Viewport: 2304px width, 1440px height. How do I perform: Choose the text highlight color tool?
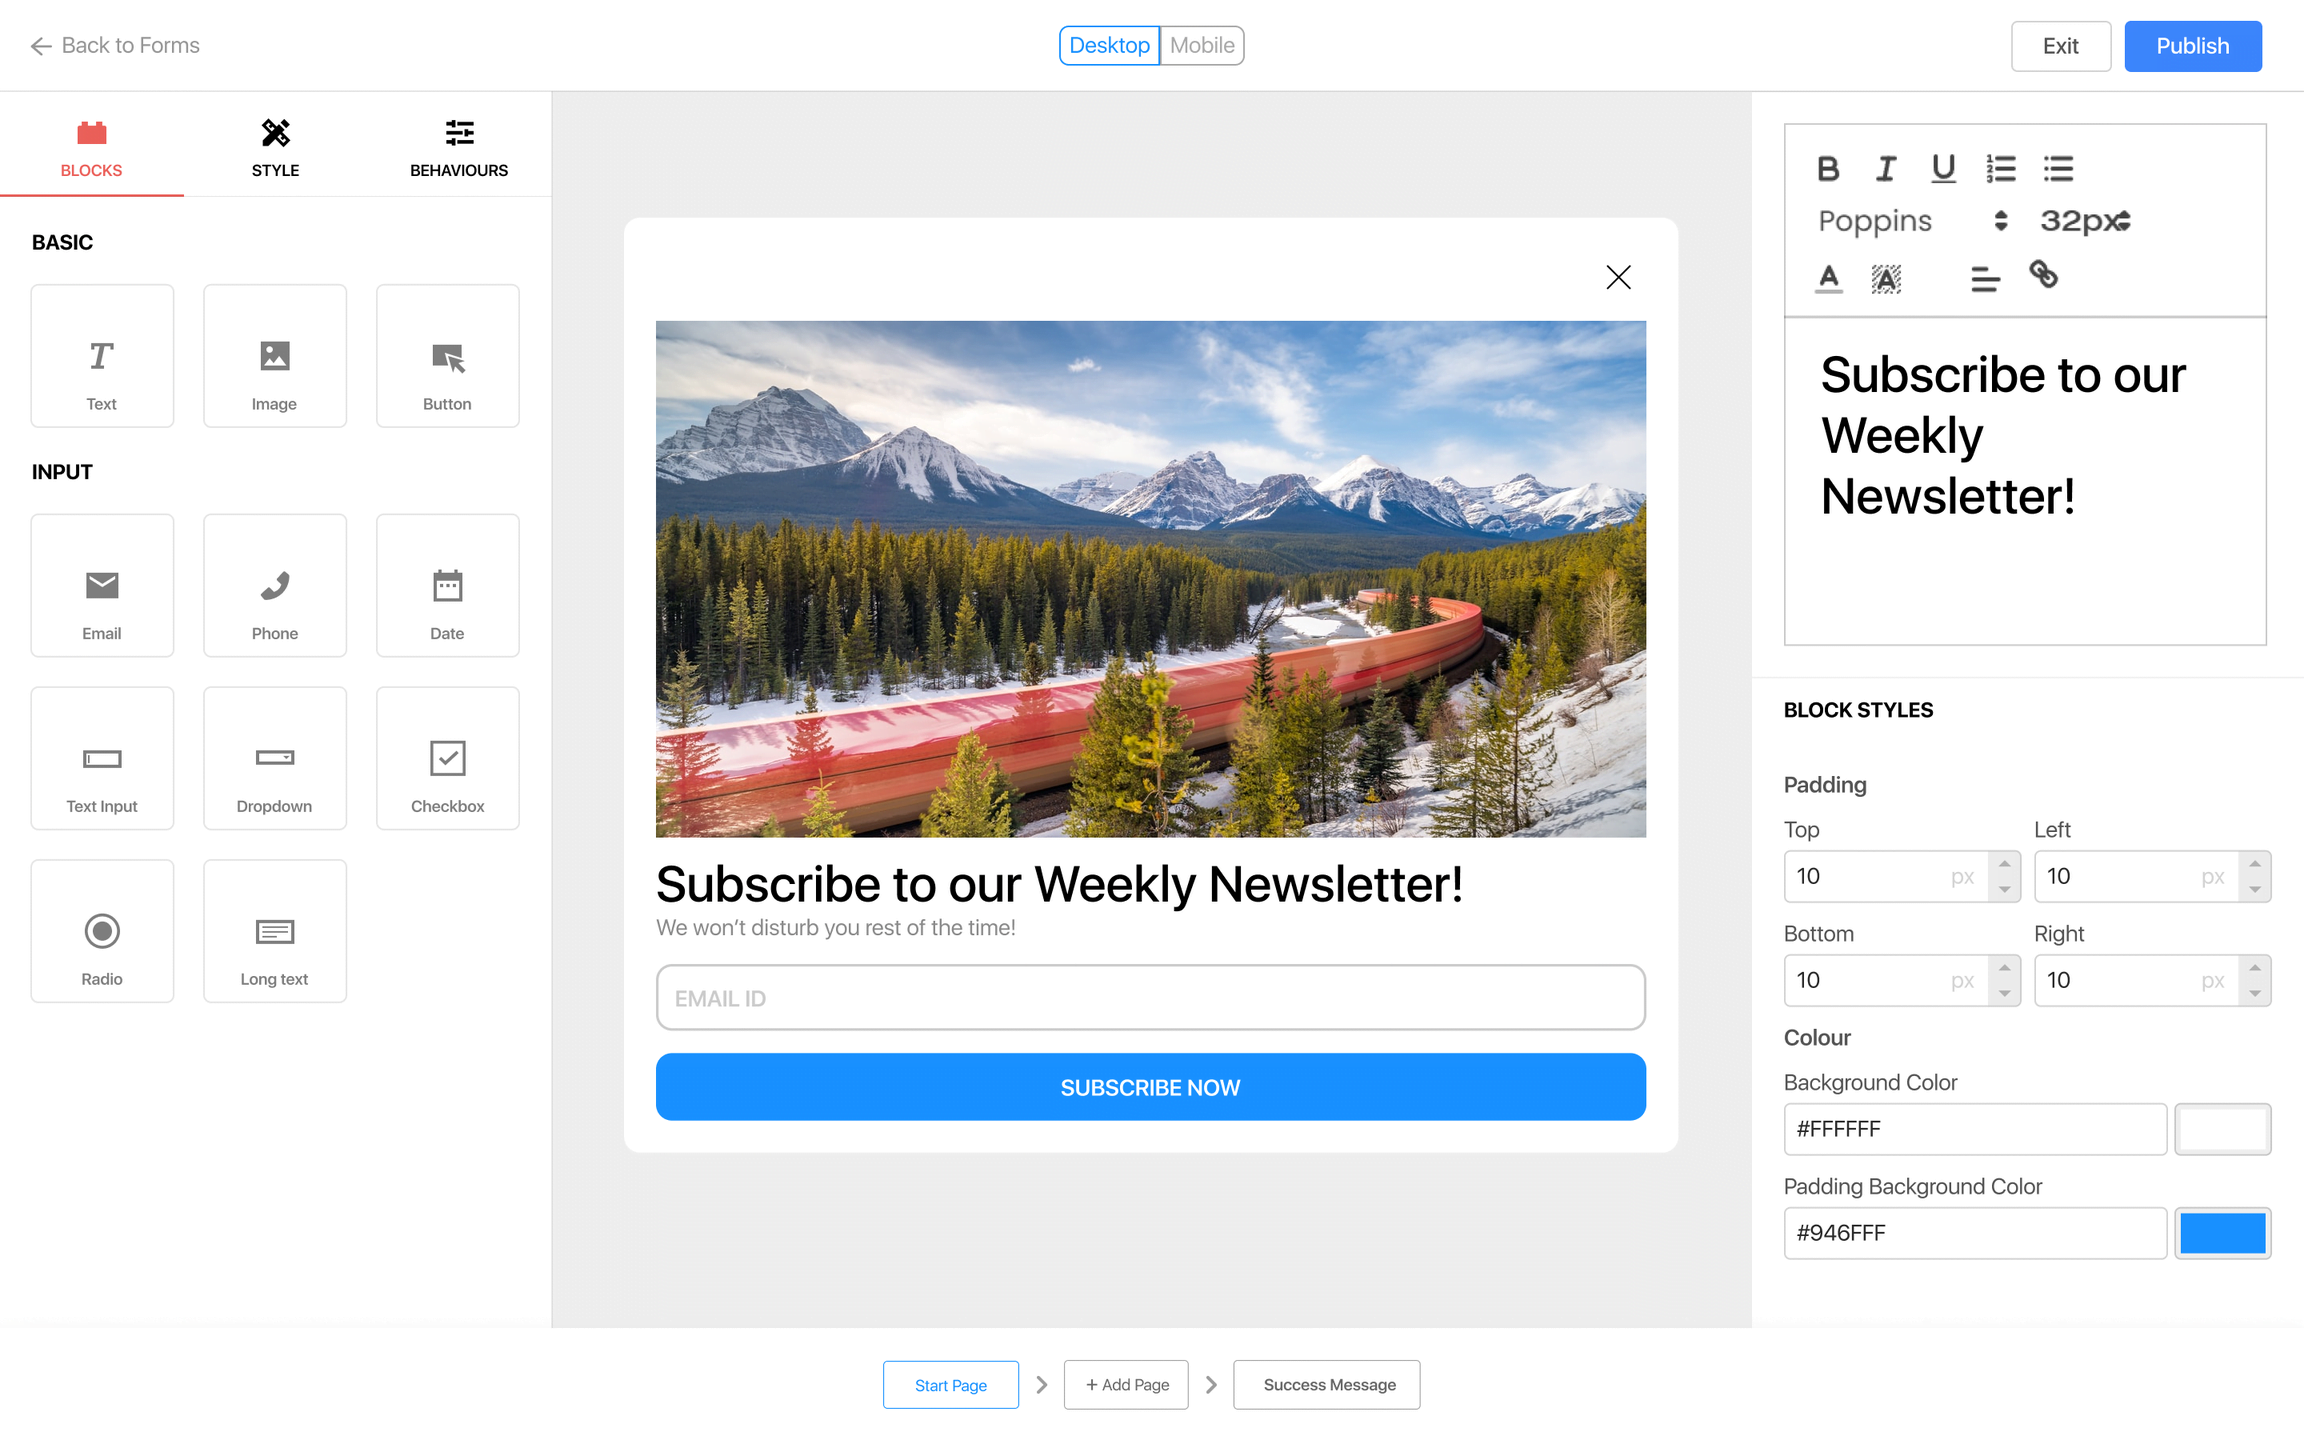[1886, 279]
